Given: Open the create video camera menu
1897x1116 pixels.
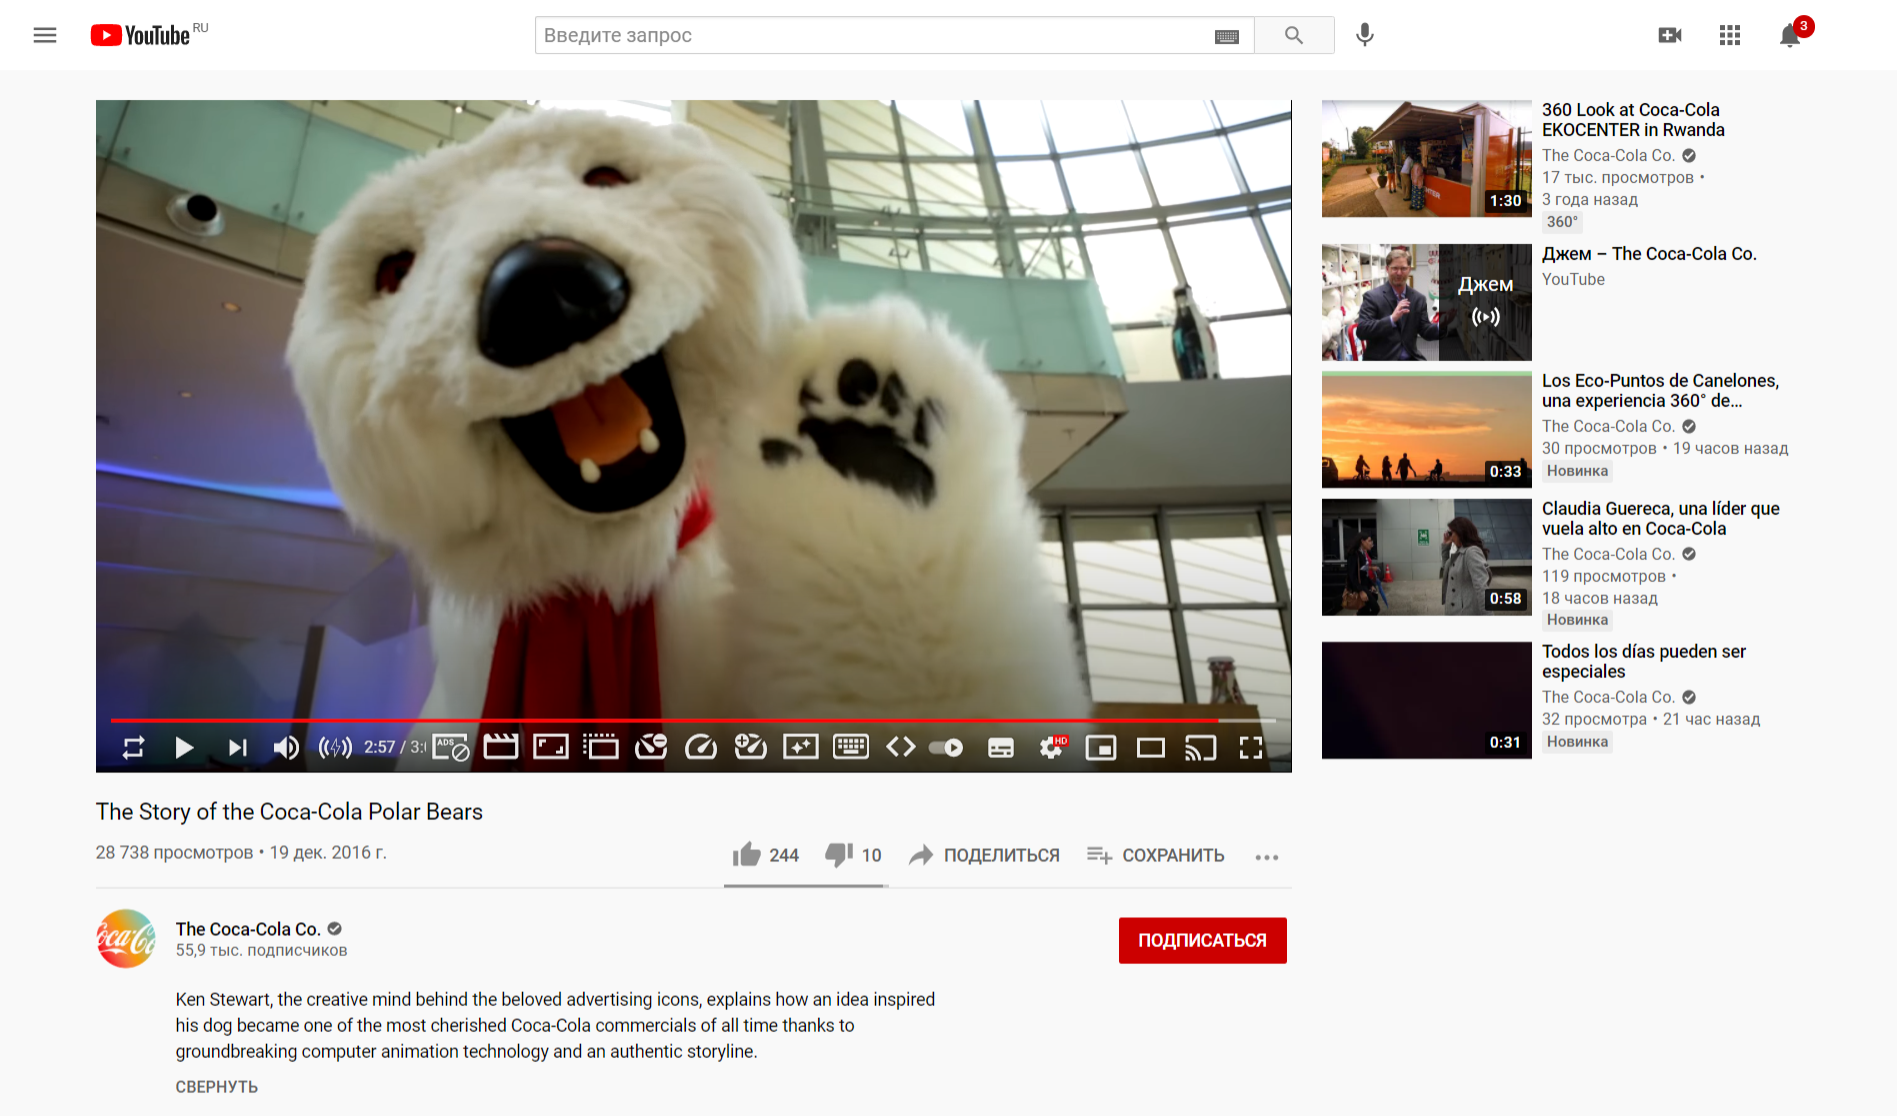Looking at the screenshot, I should click(x=1670, y=35).
